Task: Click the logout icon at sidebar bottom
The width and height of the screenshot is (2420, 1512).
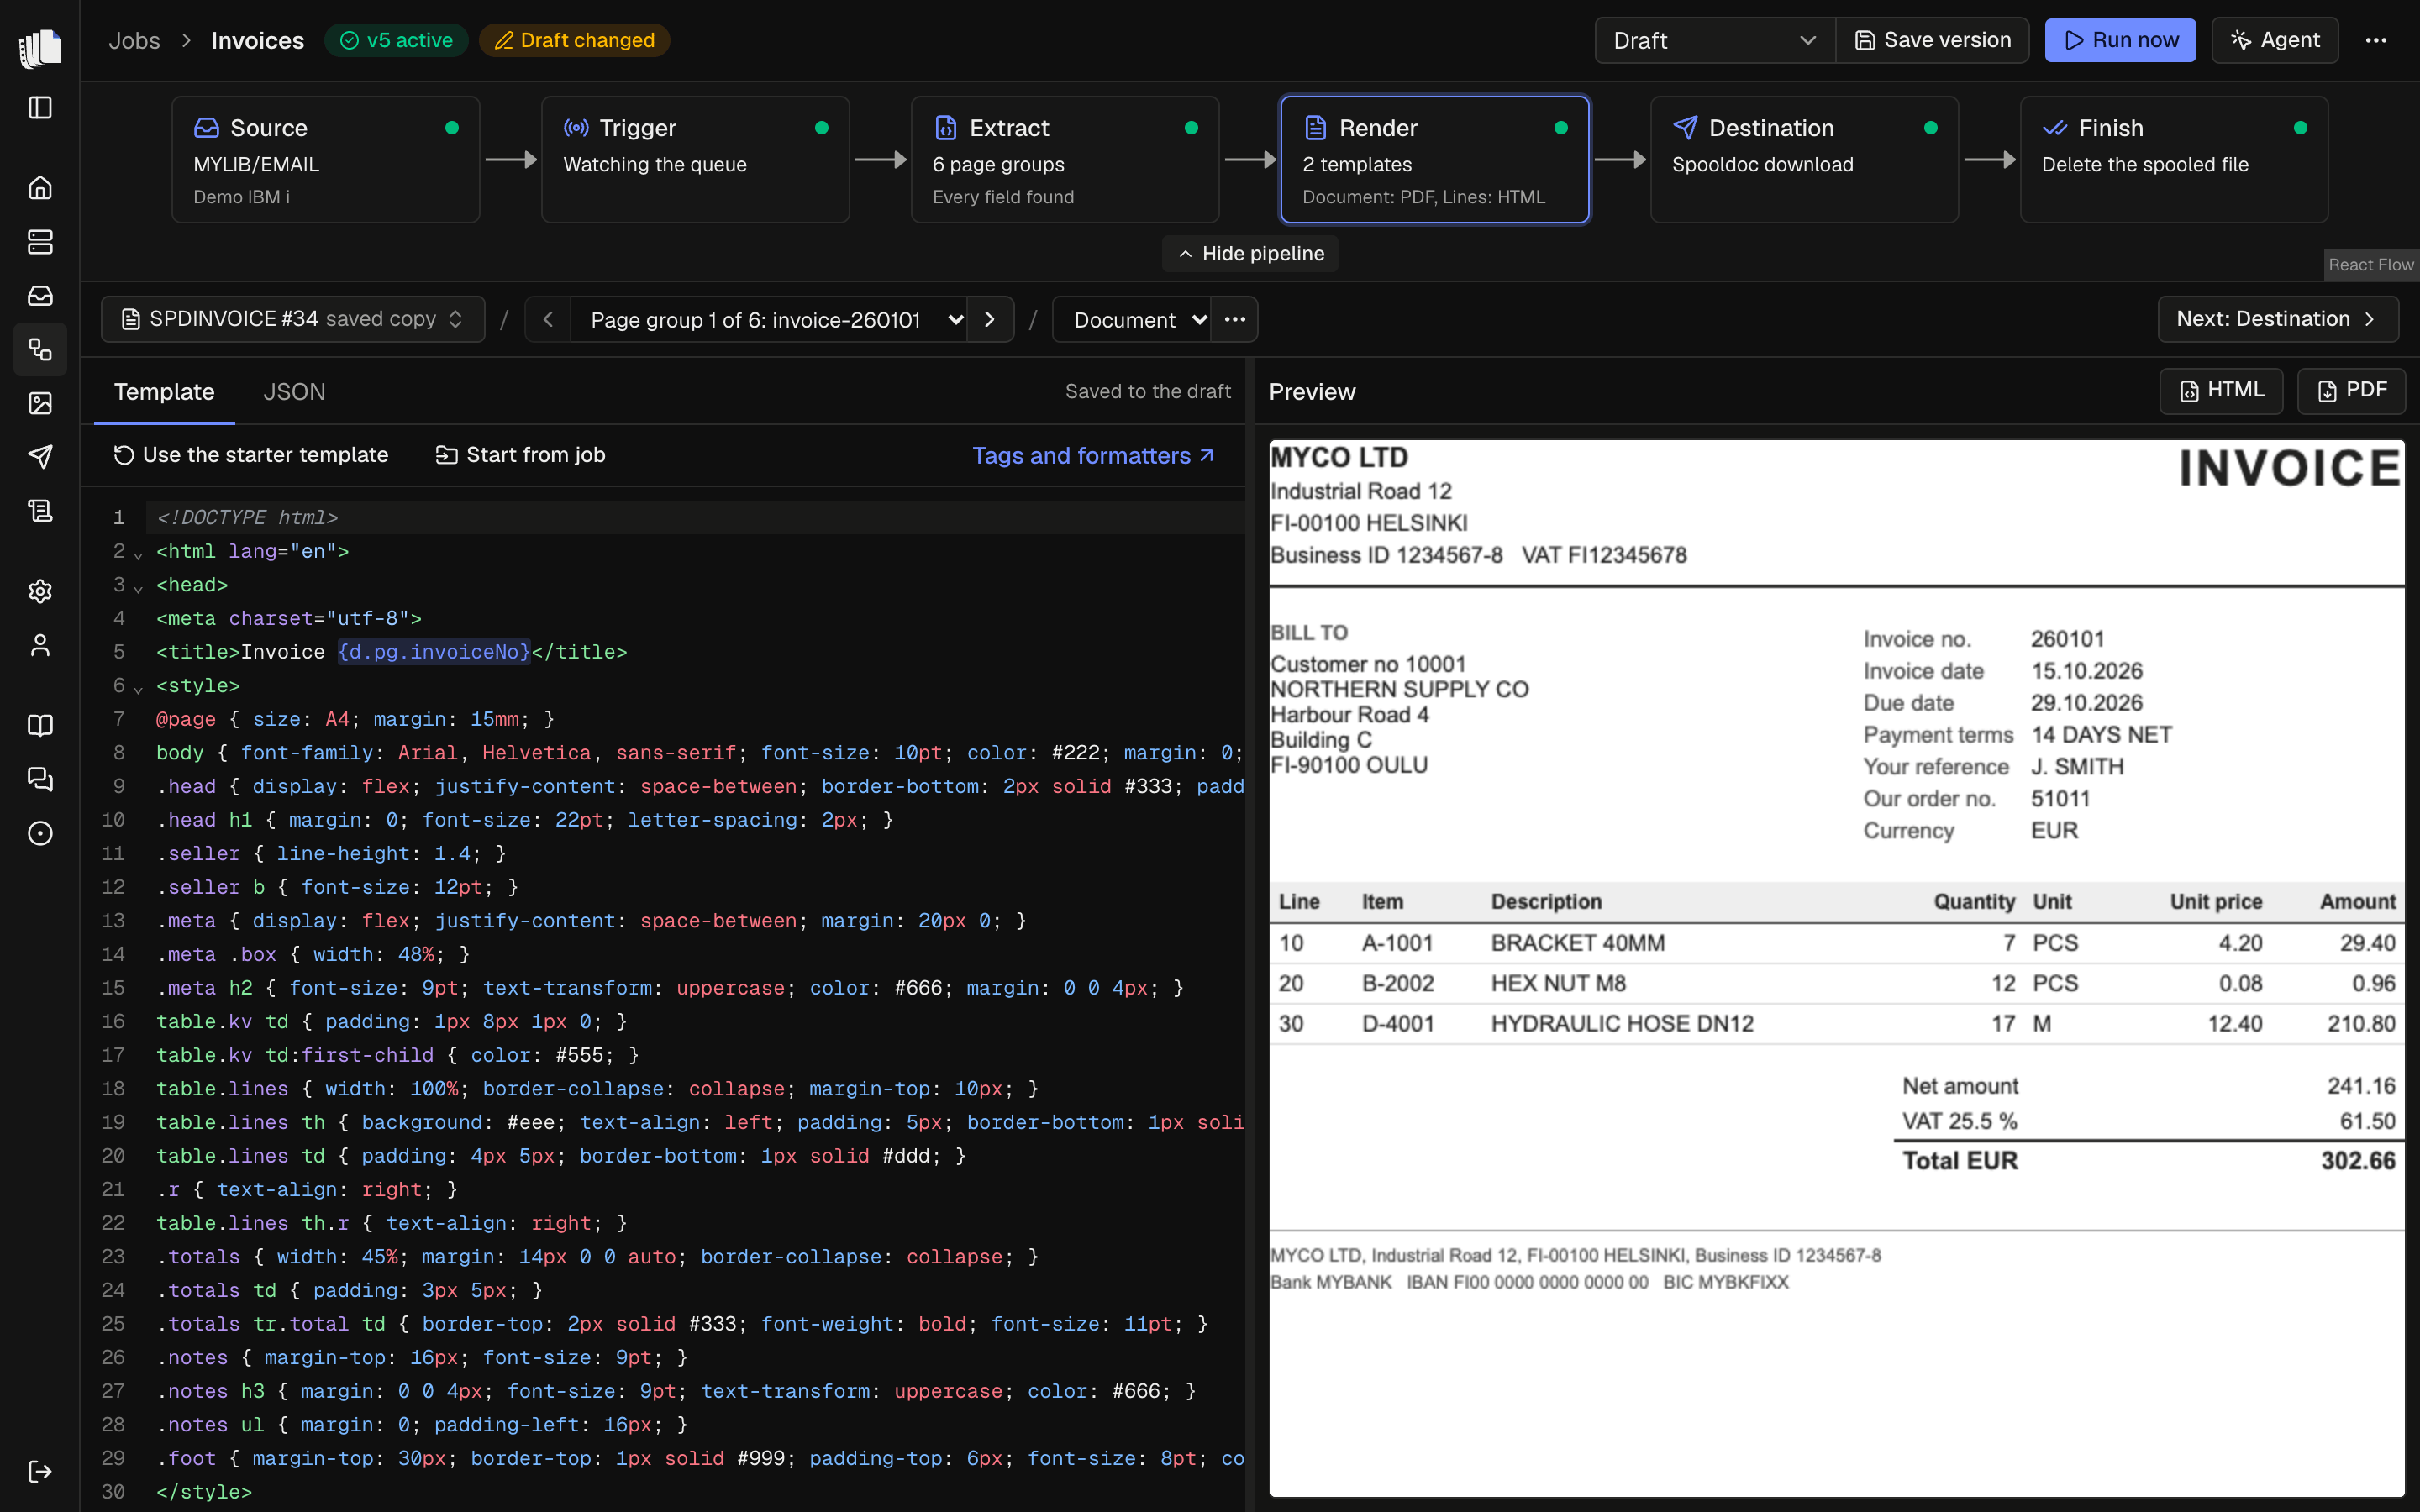Action: [40, 1471]
